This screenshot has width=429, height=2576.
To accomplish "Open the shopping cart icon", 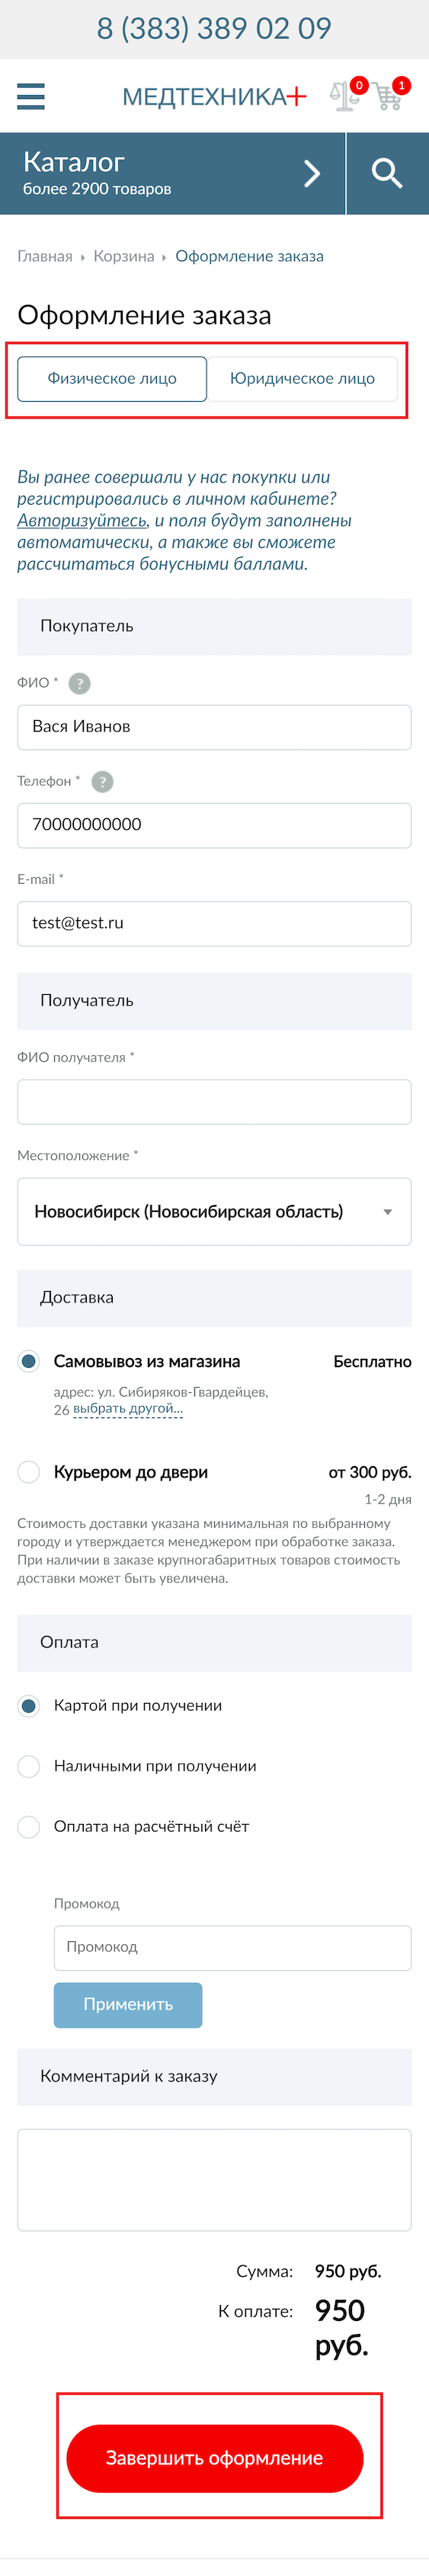I will coord(389,95).
